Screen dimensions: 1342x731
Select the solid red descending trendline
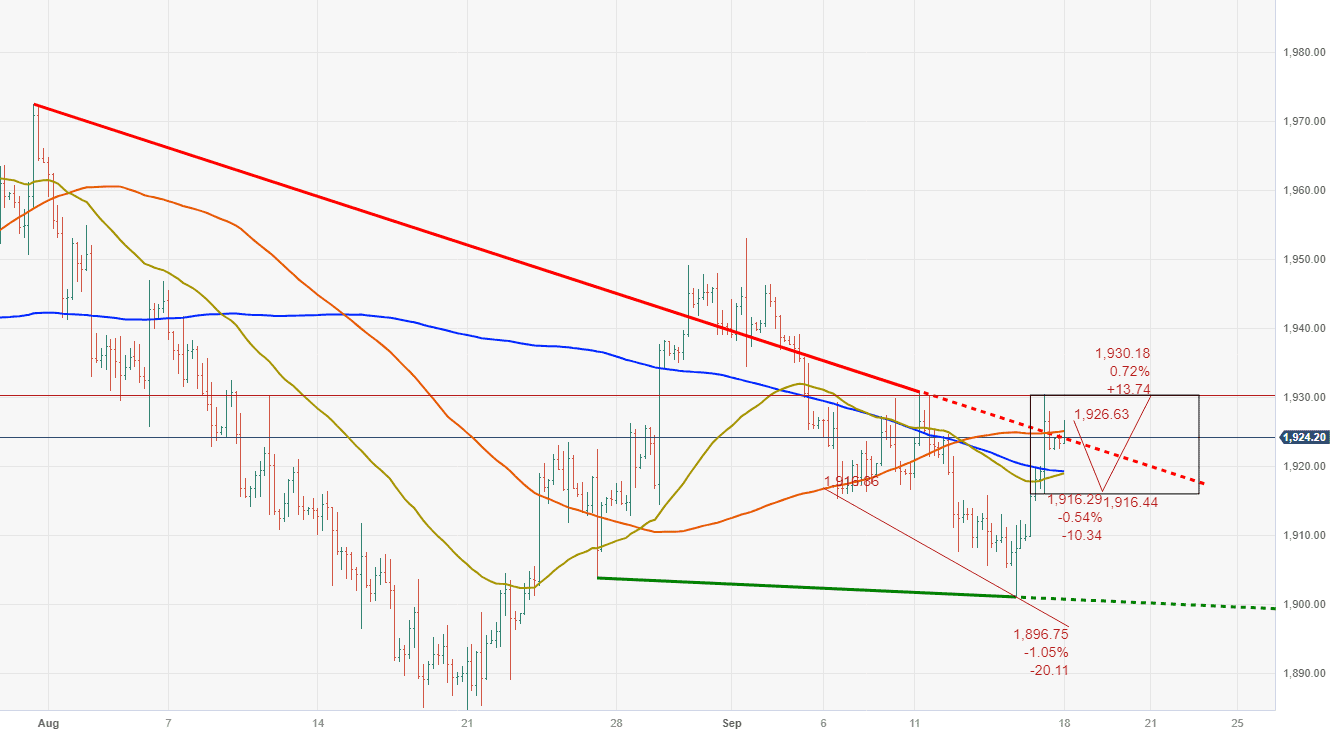click(475, 247)
